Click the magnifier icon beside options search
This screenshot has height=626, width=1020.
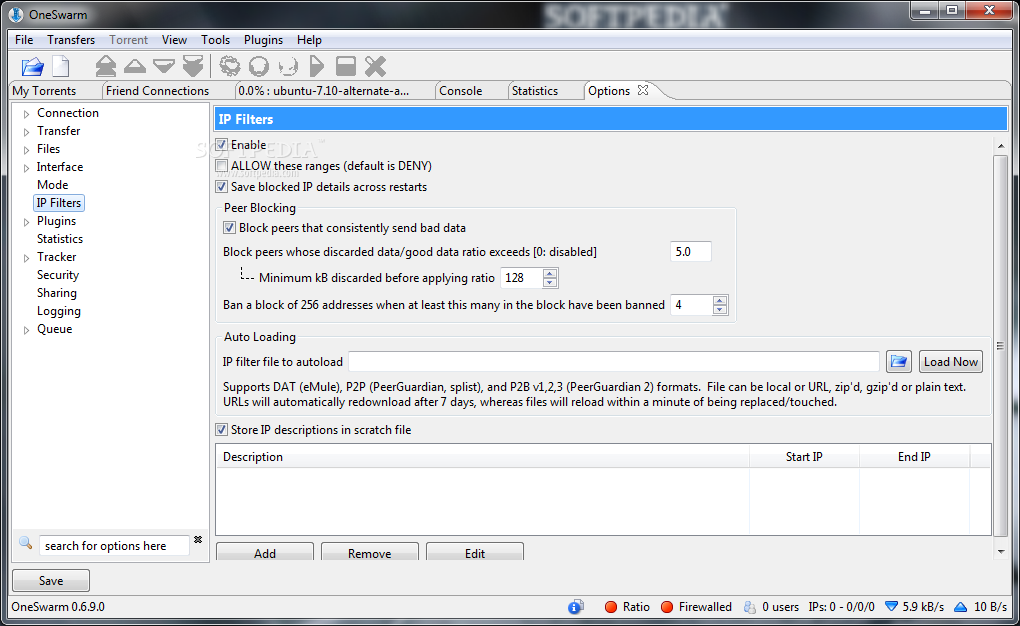[x=25, y=543]
